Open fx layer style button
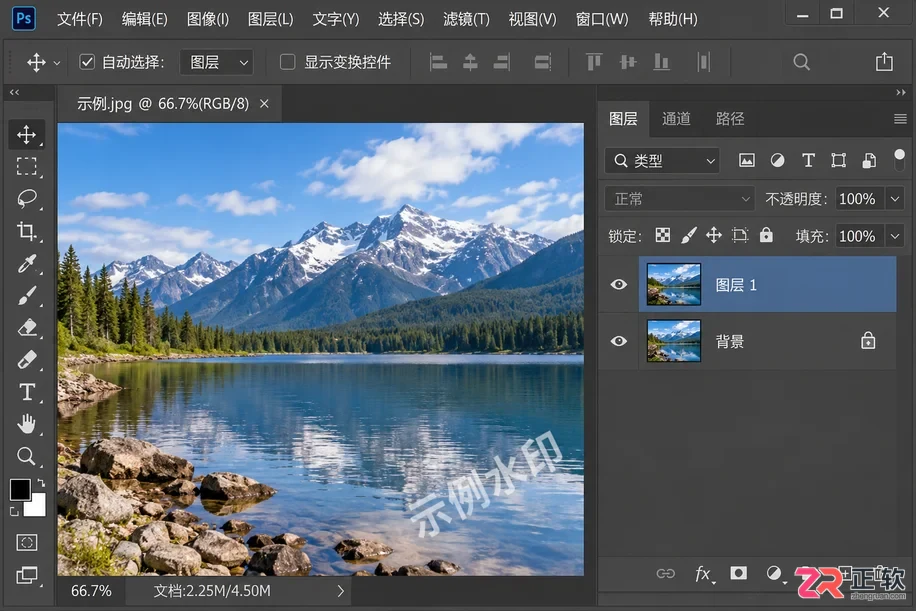 (703, 574)
